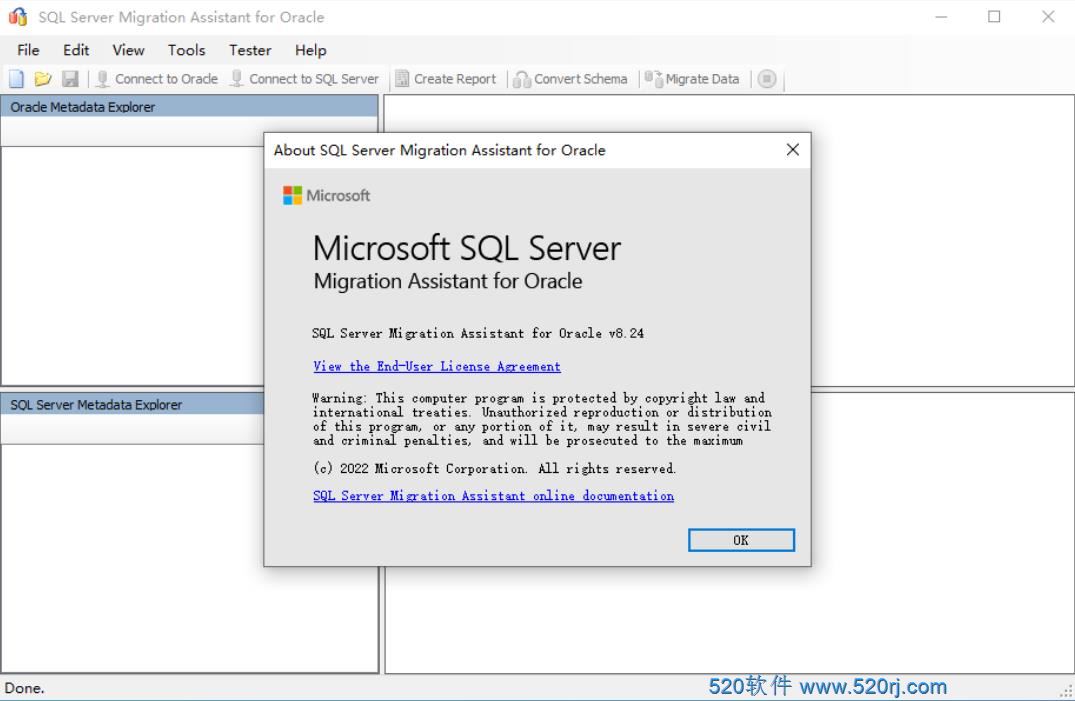Click OK in the About dialog
1075x701 pixels.
[x=741, y=540]
